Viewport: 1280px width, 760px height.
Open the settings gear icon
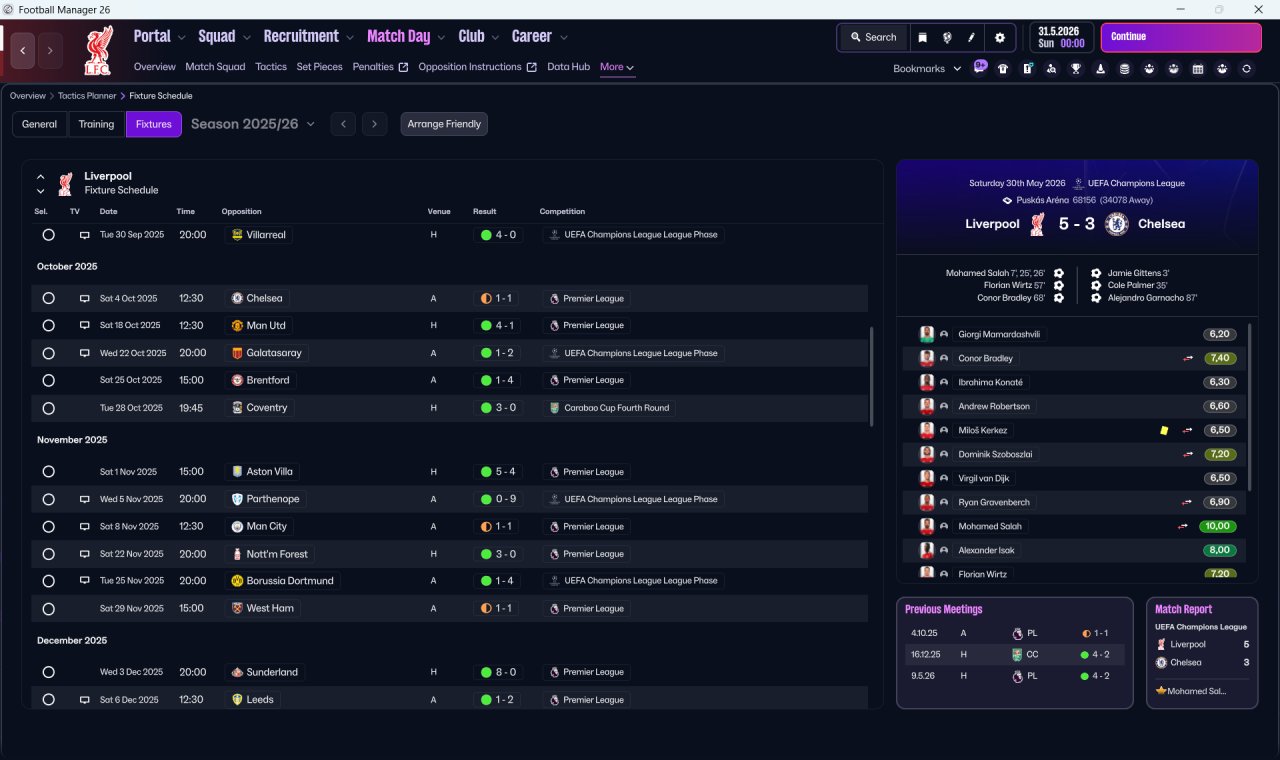click(x=999, y=37)
